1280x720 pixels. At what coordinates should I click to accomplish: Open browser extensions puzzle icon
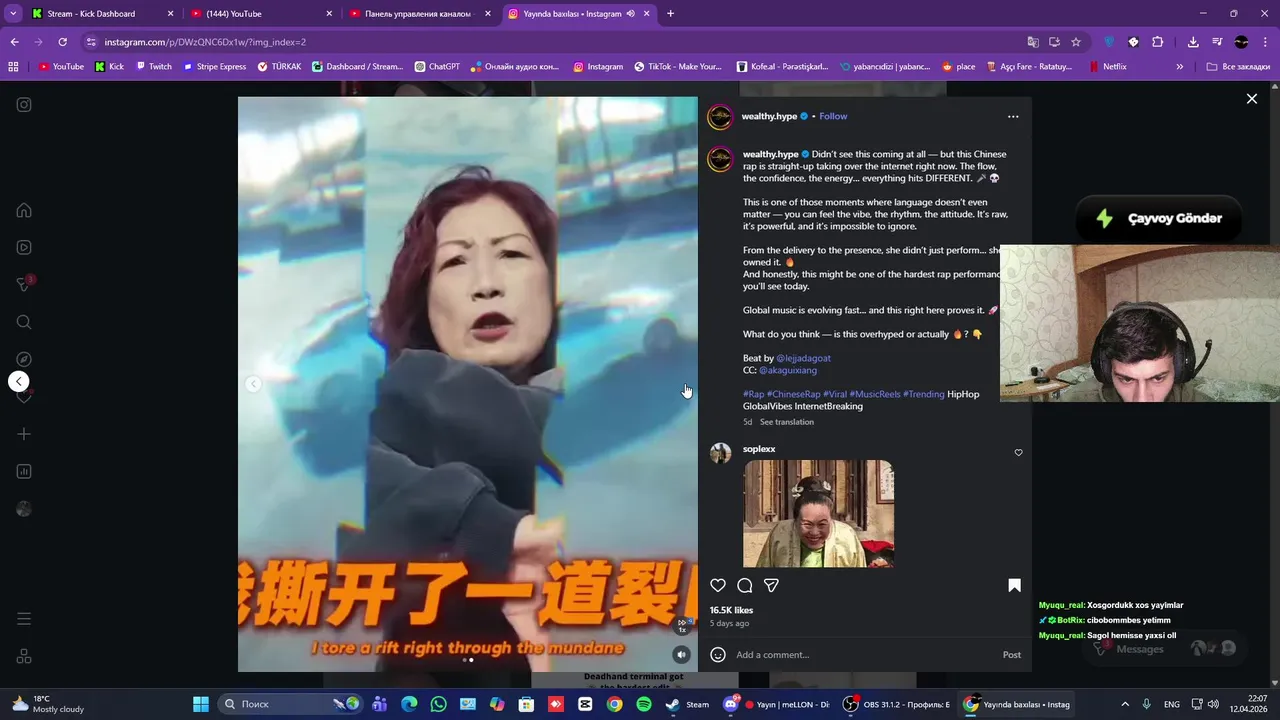point(1157,42)
